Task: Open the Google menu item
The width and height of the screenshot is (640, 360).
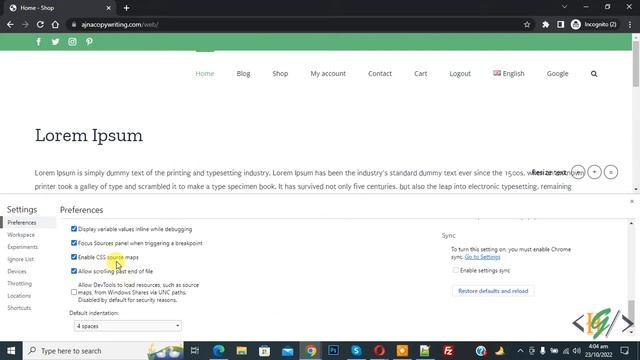Action: [x=558, y=73]
